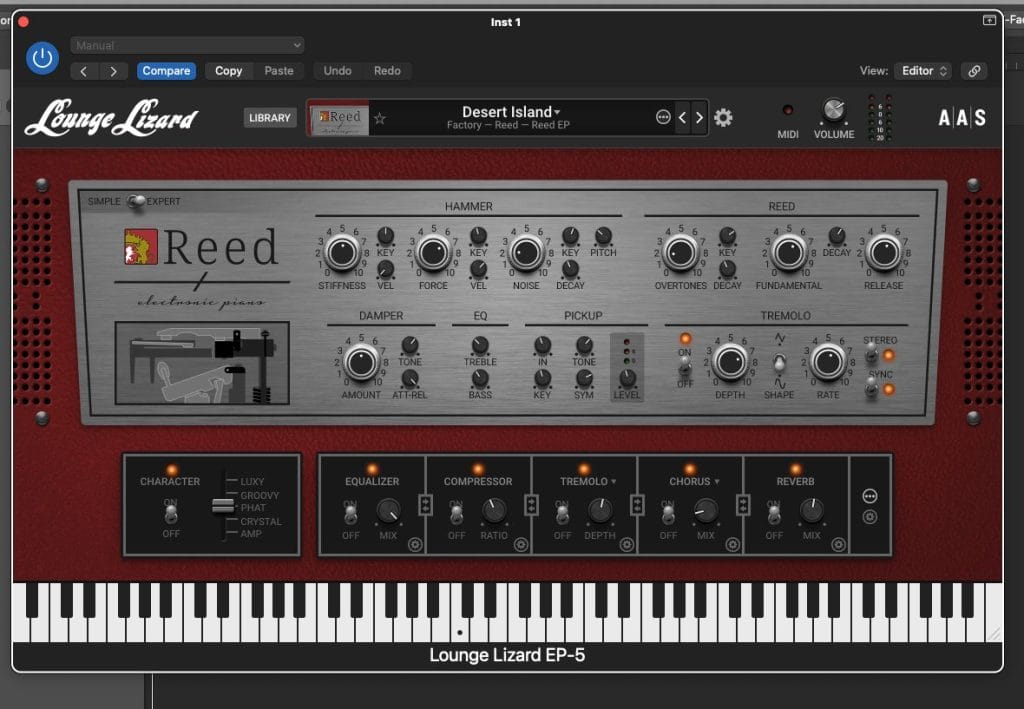
Task: Open the settings gear icon
Action: click(x=723, y=118)
